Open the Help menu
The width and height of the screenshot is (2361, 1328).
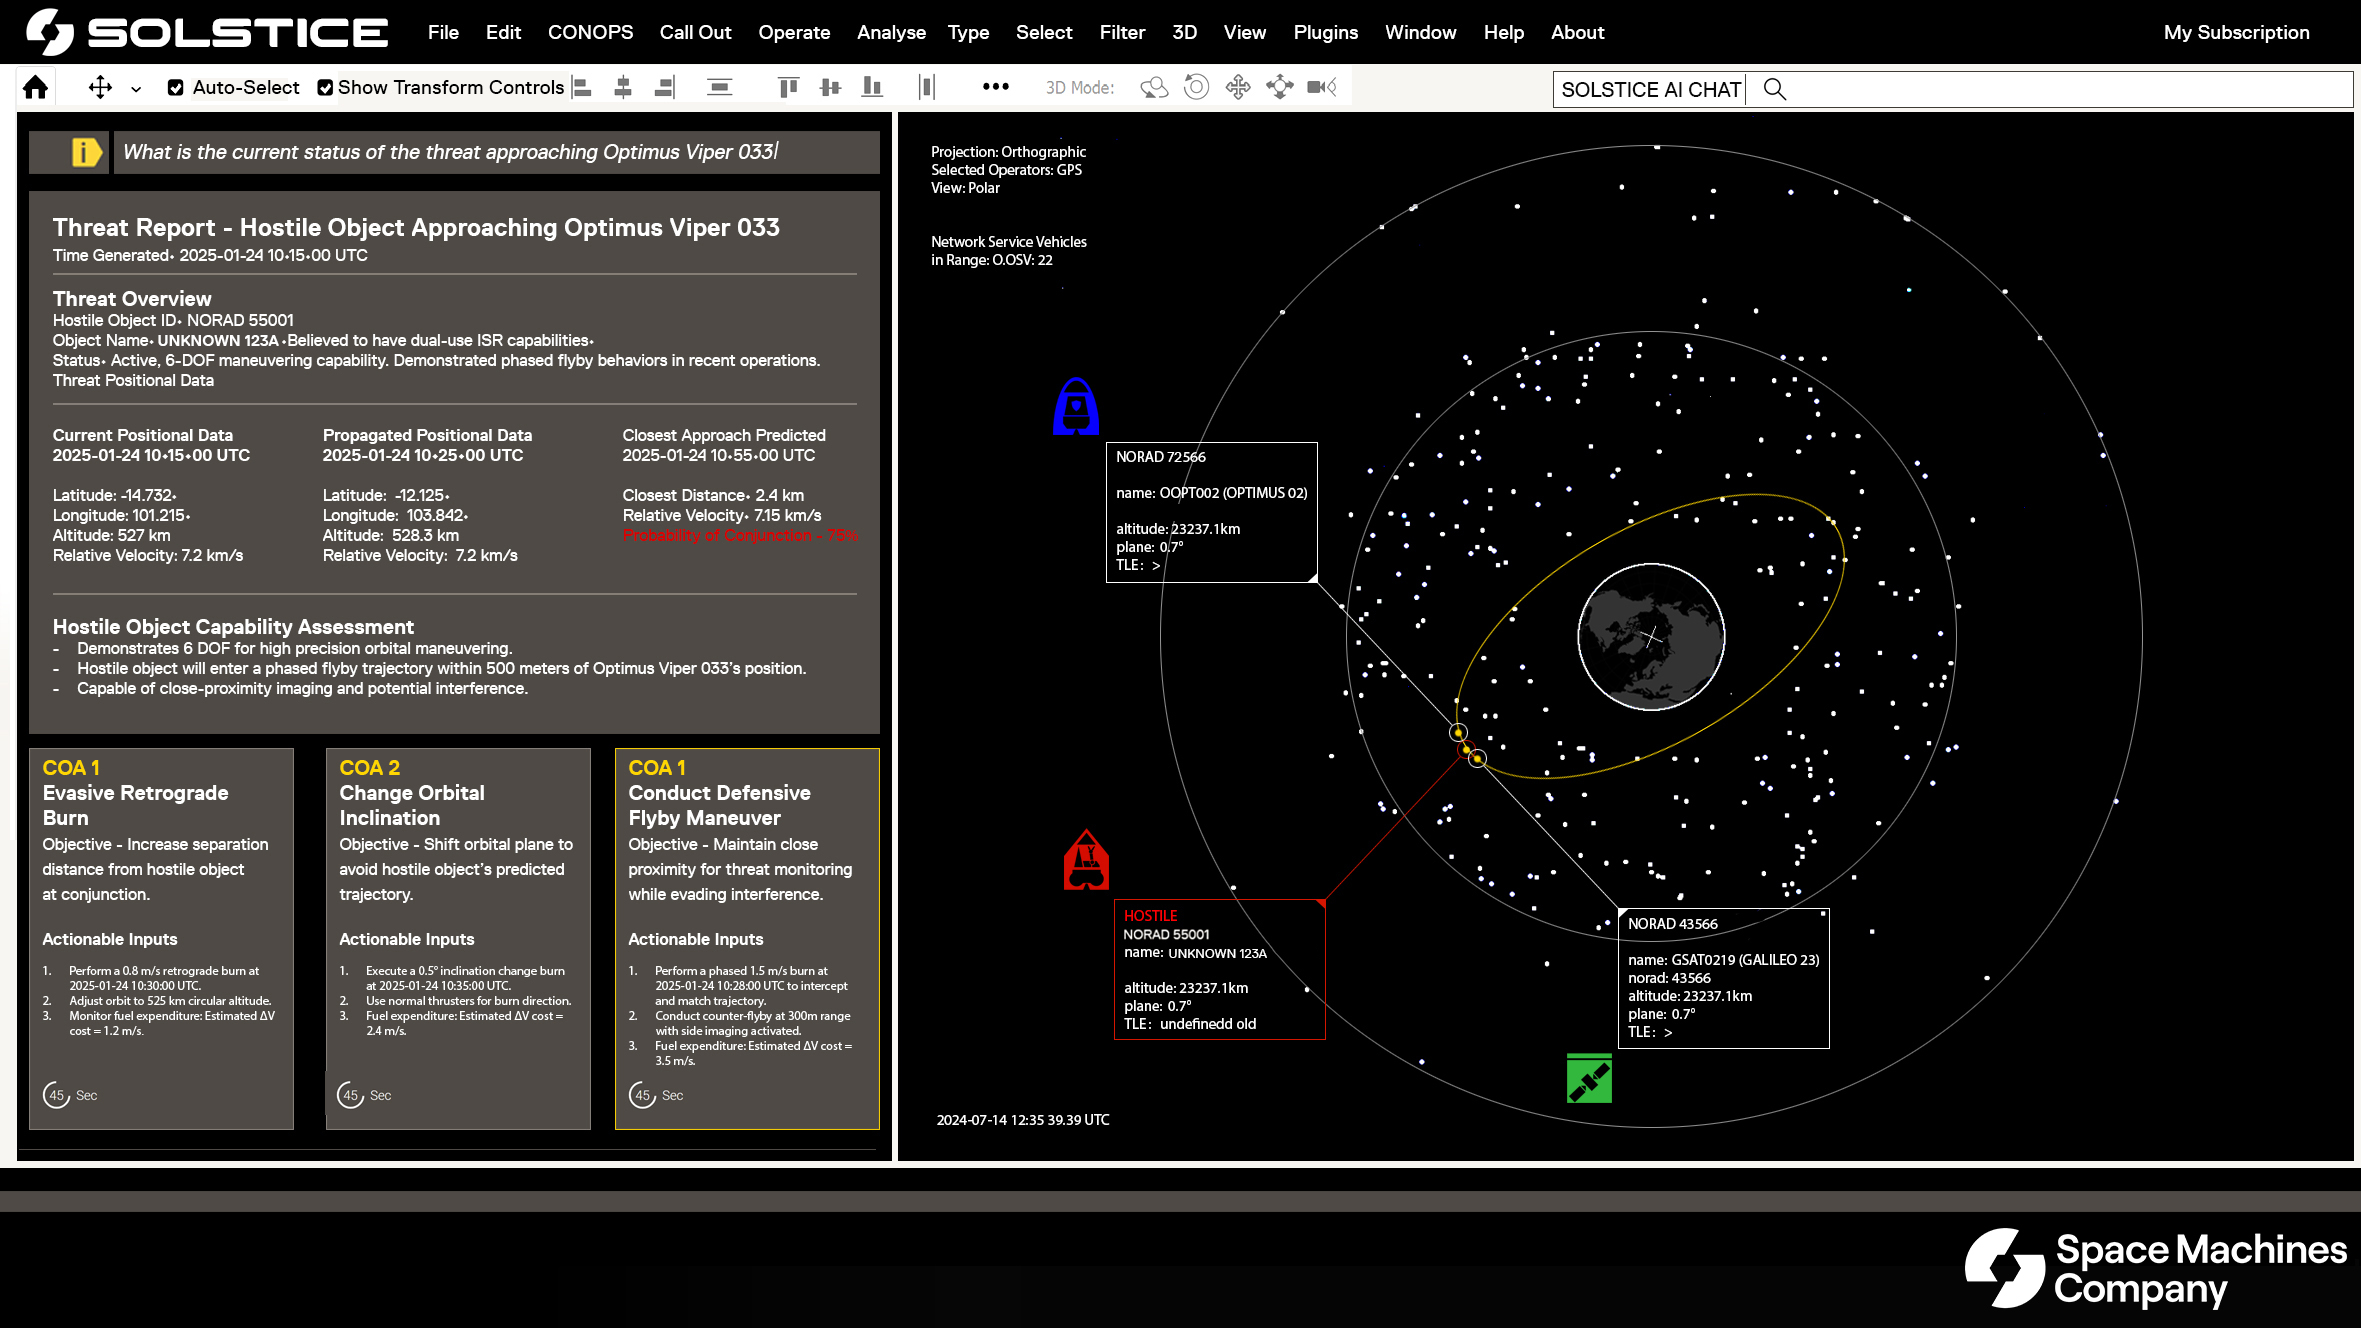tap(1503, 32)
